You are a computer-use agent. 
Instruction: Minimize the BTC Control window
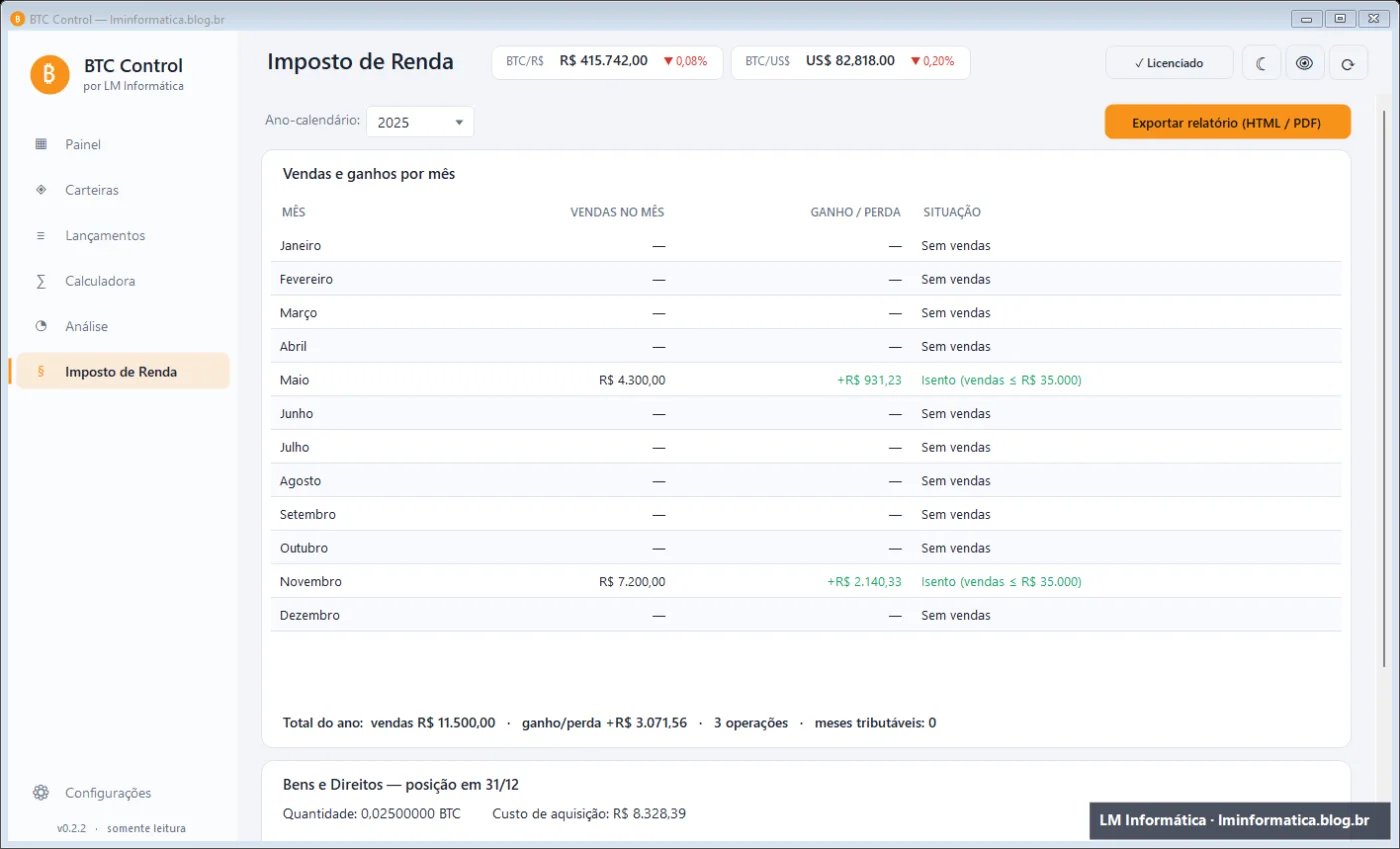coord(1306,18)
